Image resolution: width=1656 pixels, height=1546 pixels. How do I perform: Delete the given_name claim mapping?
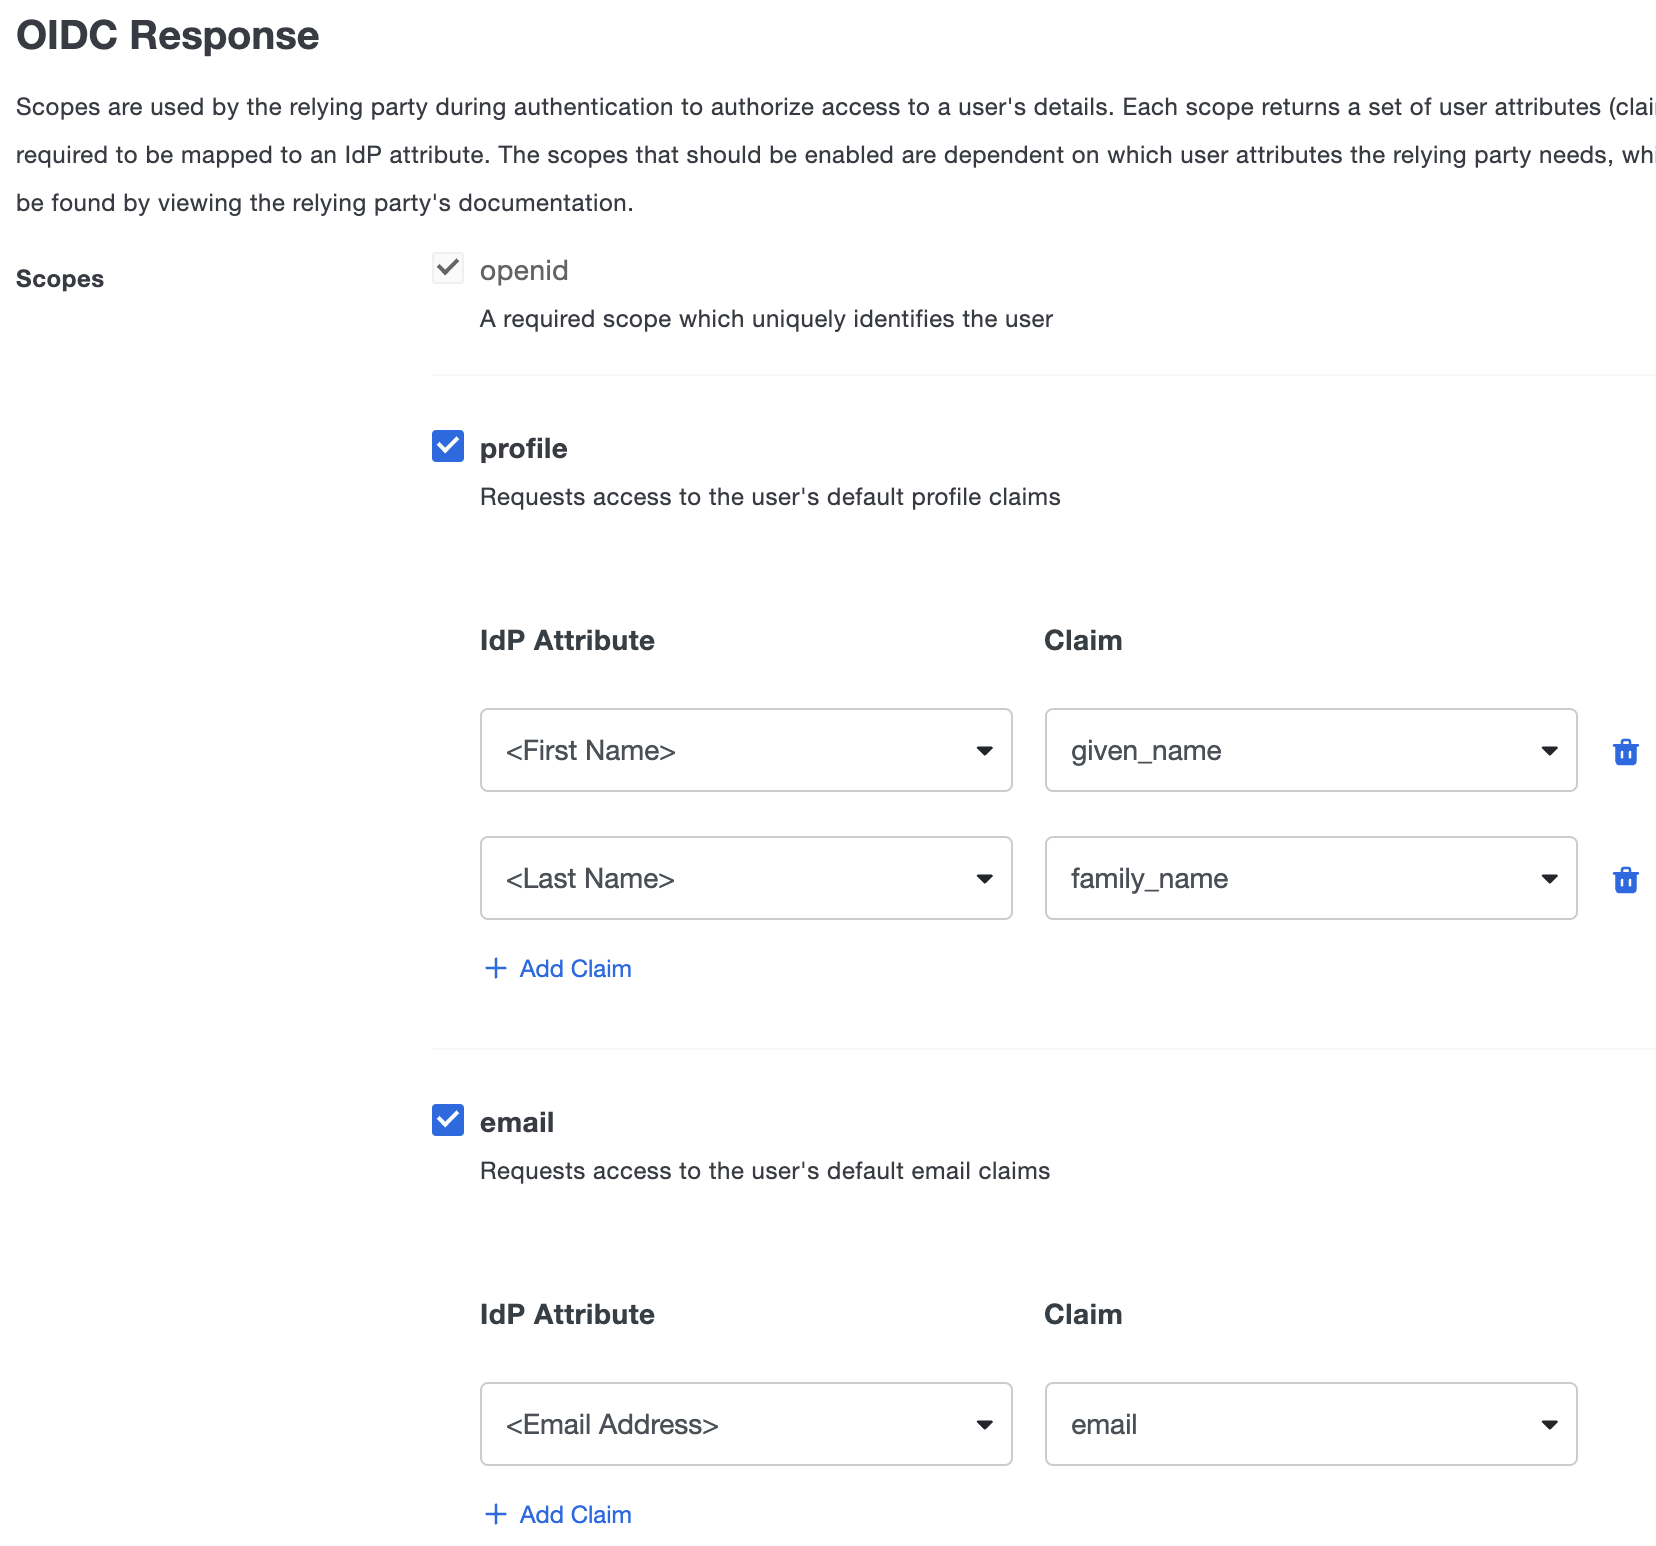(x=1626, y=752)
